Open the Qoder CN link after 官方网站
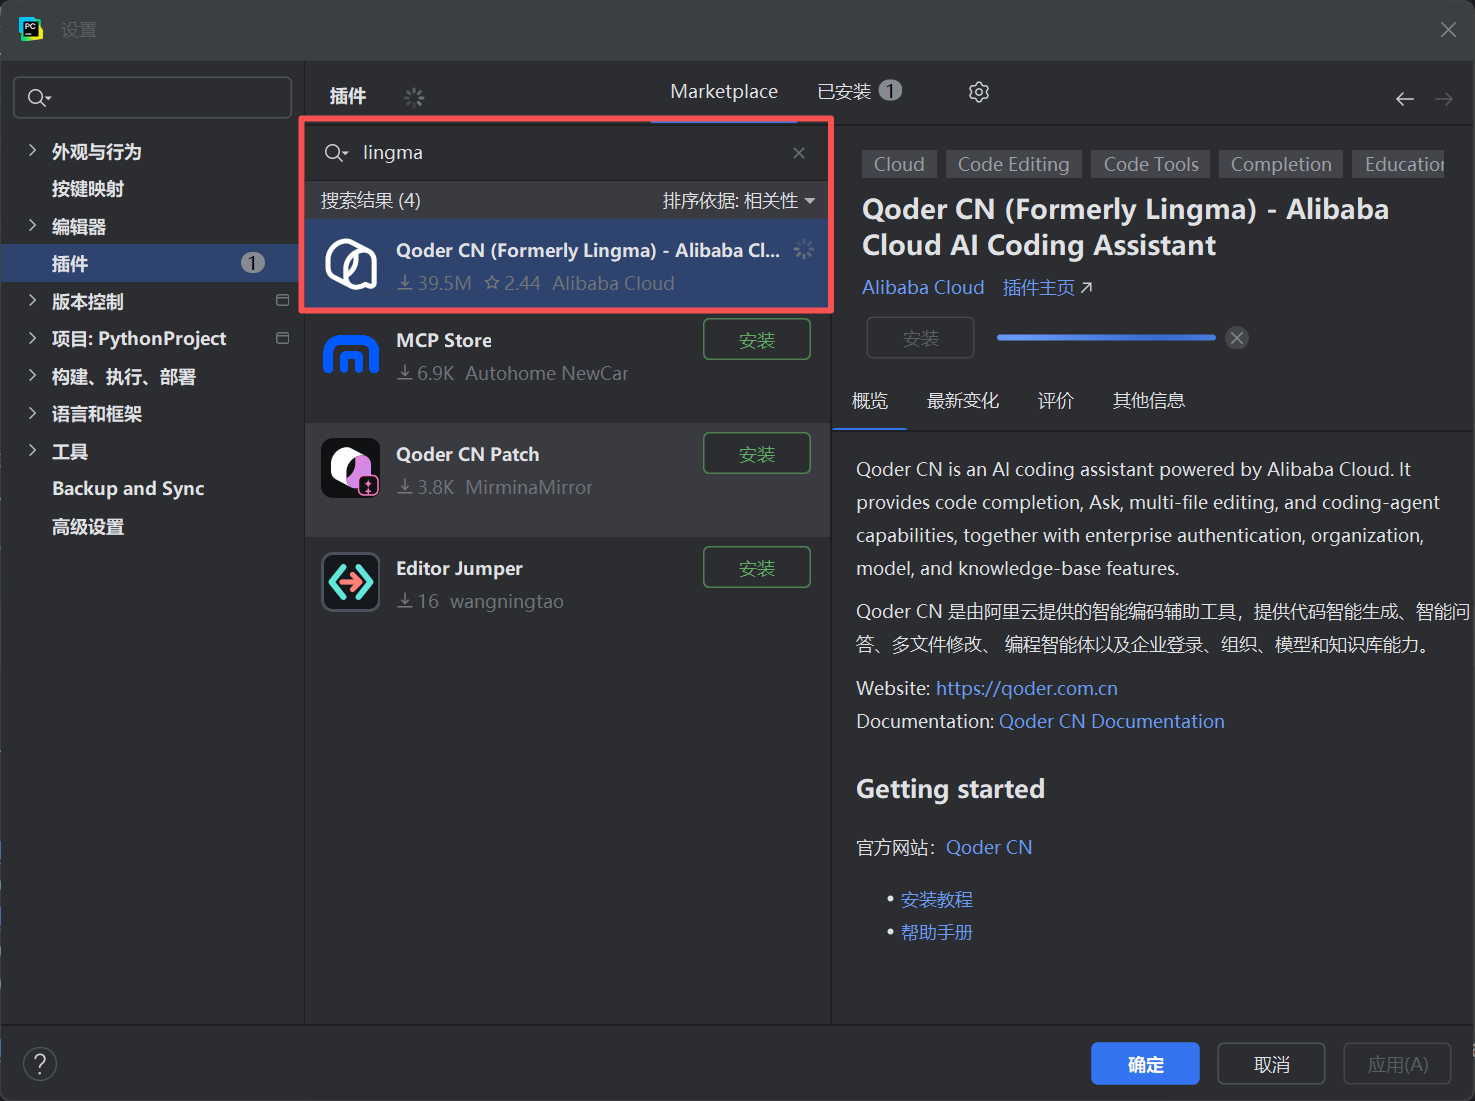The image size is (1475, 1101). (x=989, y=848)
